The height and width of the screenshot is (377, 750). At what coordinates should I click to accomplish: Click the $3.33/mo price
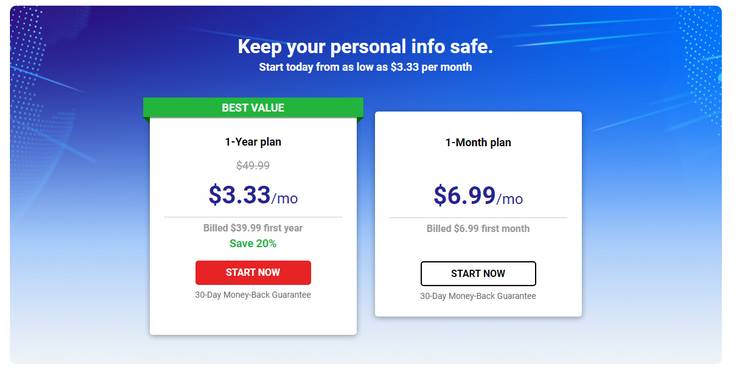(253, 195)
